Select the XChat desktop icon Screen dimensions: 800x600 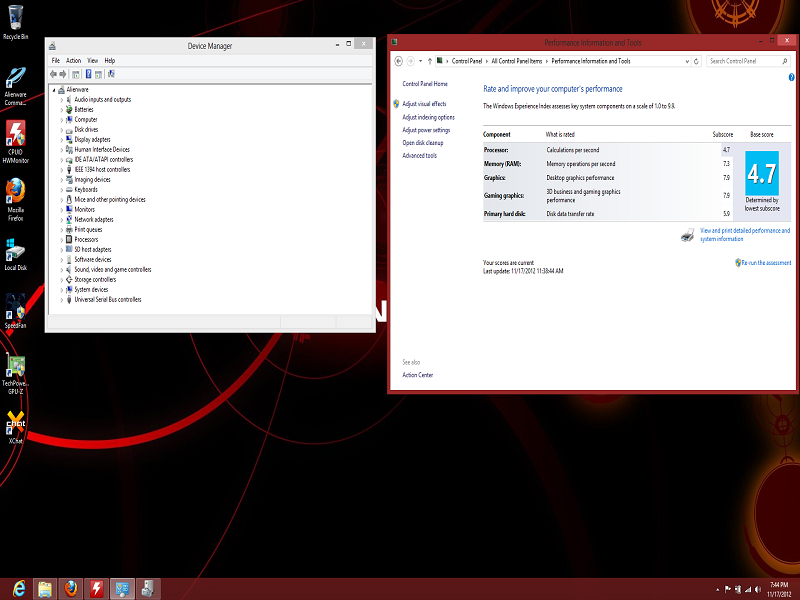[x=15, y=428]
